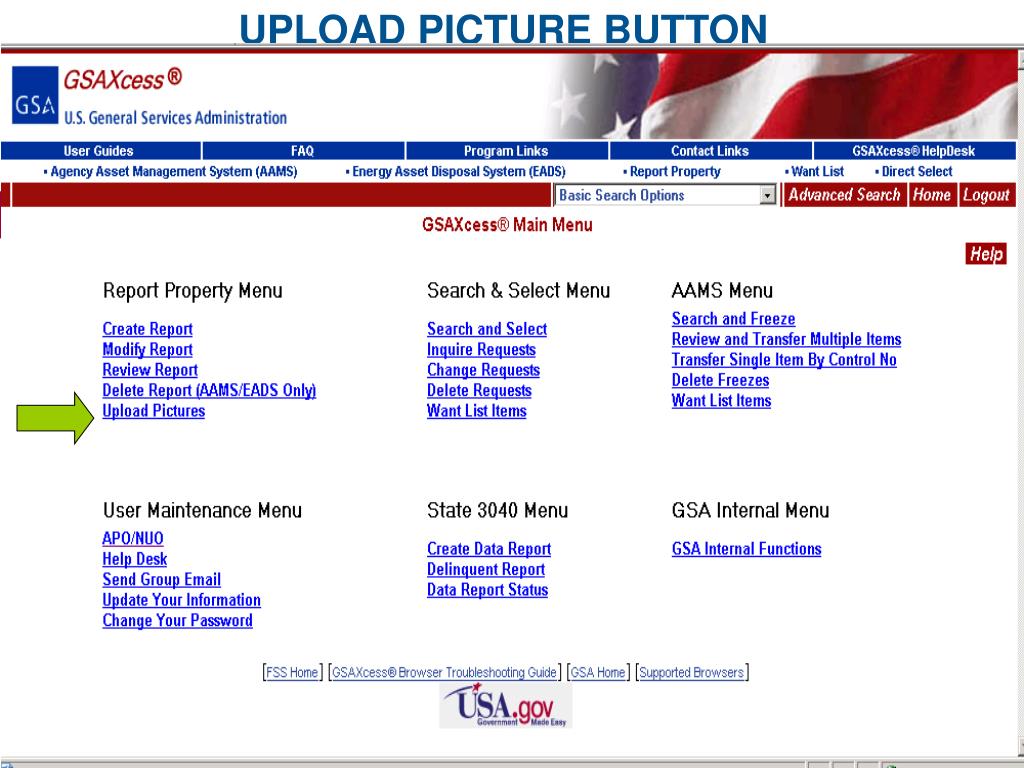Open Delete Freezes
The image size is (1024, 768).
(x=720, y=380)
